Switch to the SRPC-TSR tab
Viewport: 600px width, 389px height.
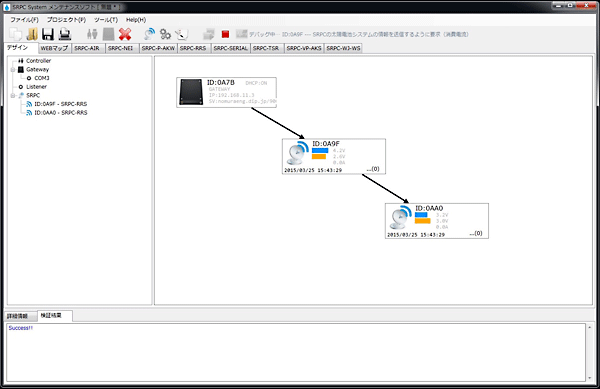[x=267, y=48]
